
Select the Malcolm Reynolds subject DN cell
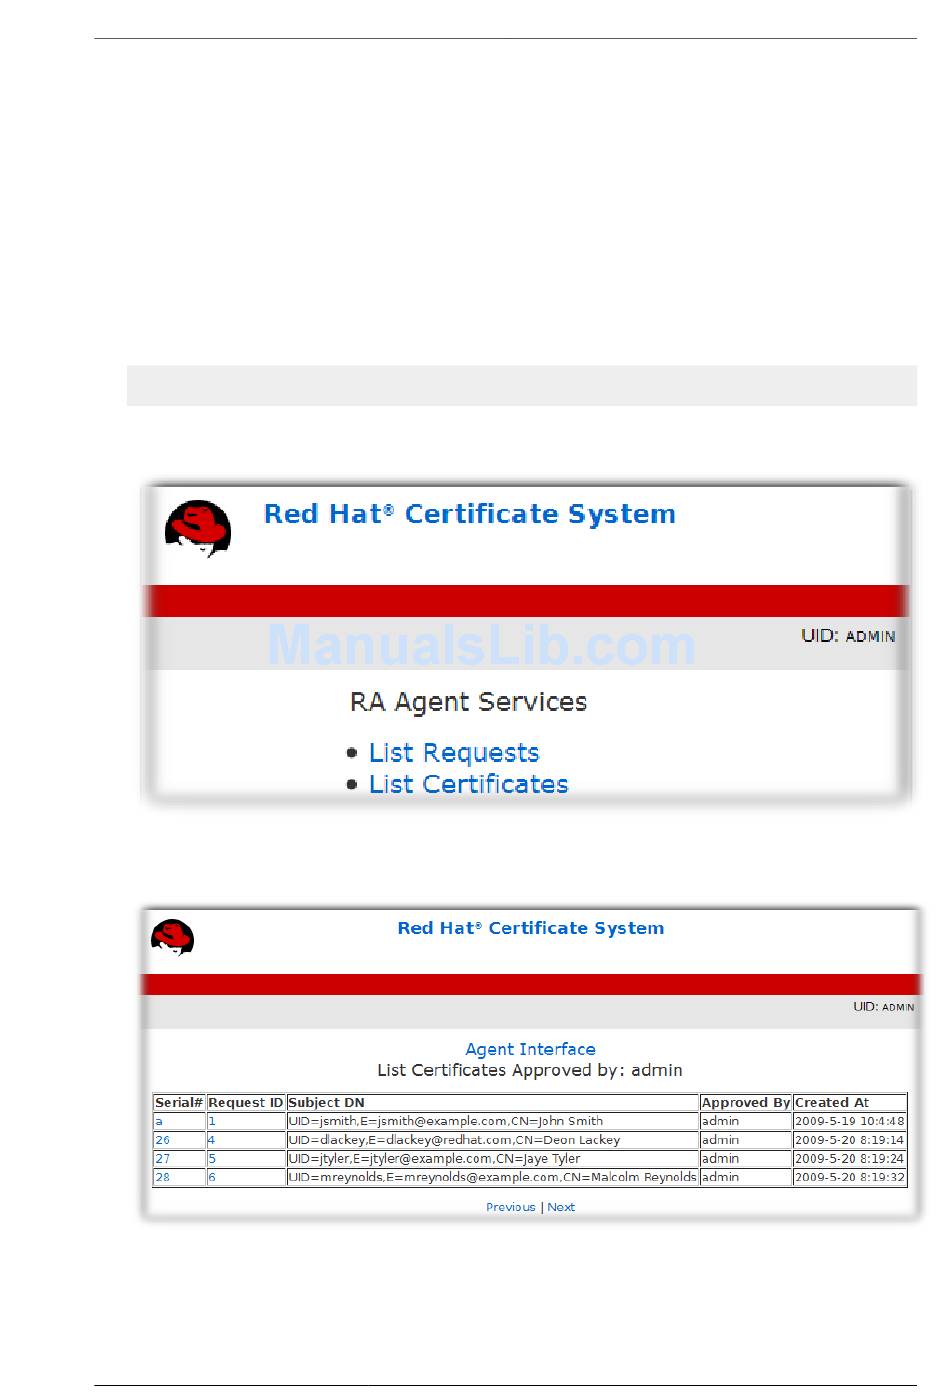click(x=493, y=1178)
